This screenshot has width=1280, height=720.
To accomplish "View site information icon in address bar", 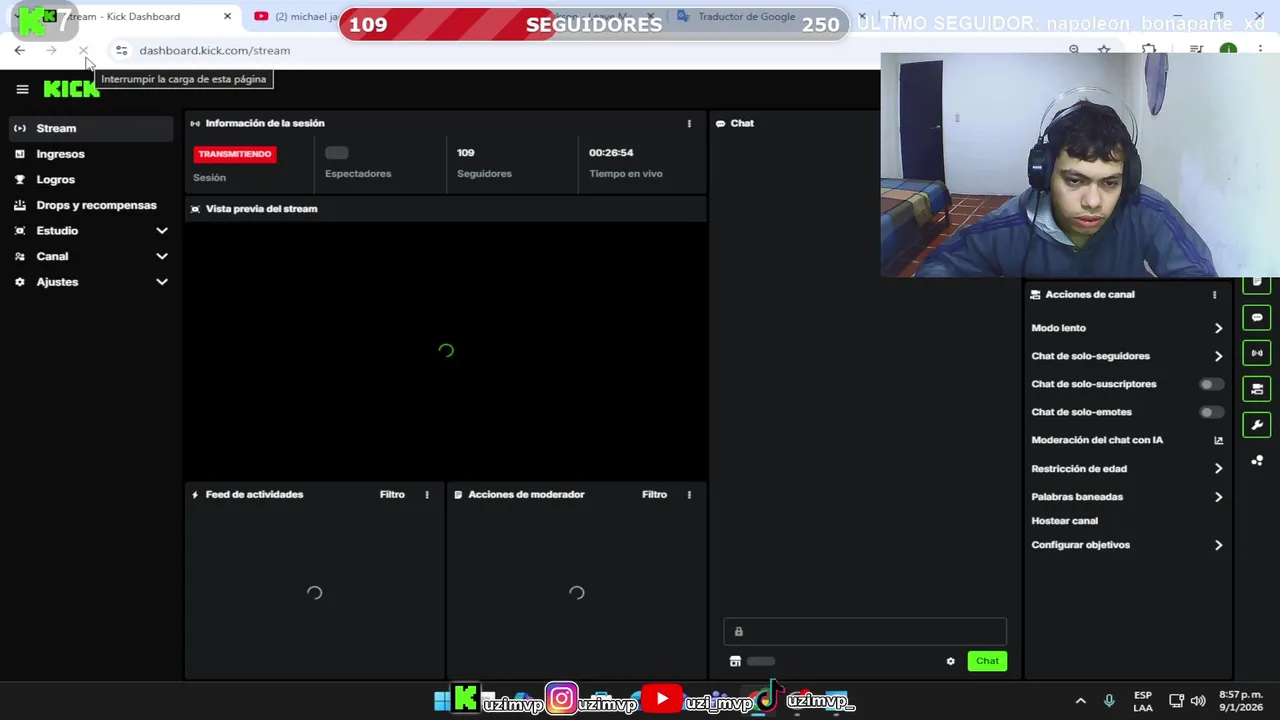I will [121, 50].
